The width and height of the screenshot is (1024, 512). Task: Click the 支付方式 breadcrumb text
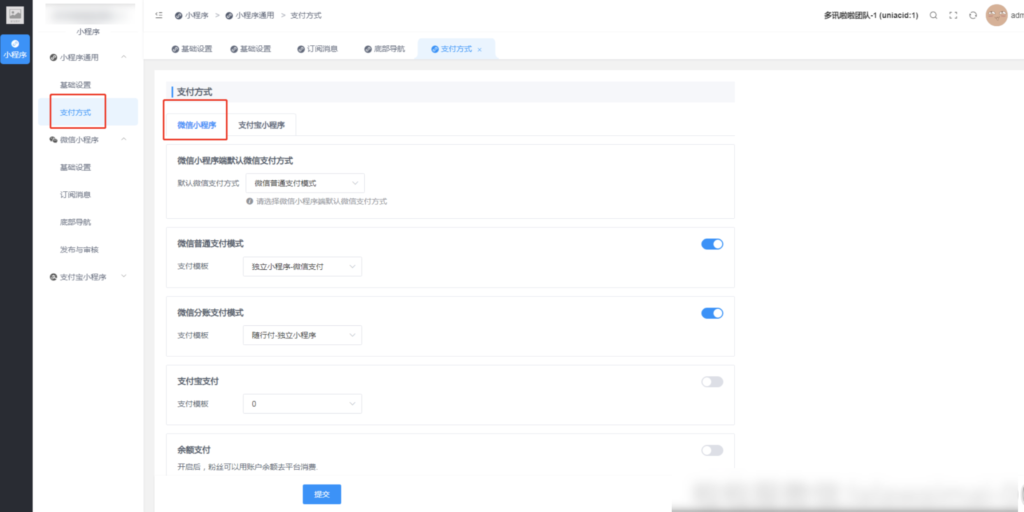306,15
